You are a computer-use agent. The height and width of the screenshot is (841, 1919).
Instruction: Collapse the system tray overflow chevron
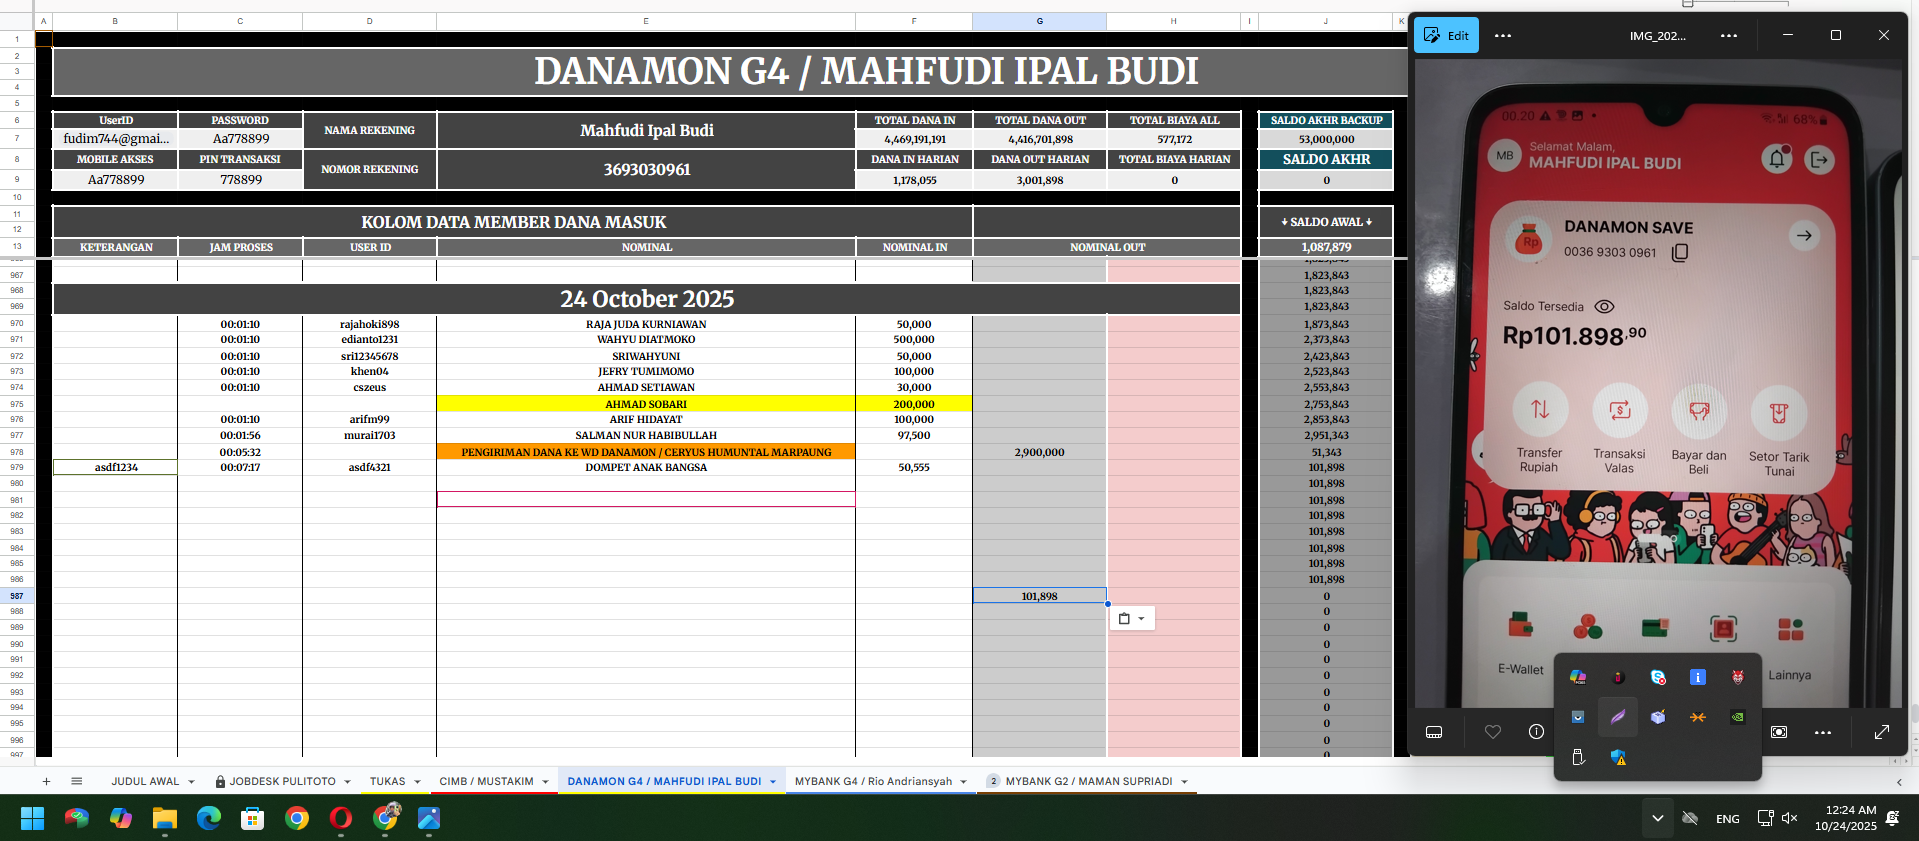pyautogui.click(x=1657, y=818)
